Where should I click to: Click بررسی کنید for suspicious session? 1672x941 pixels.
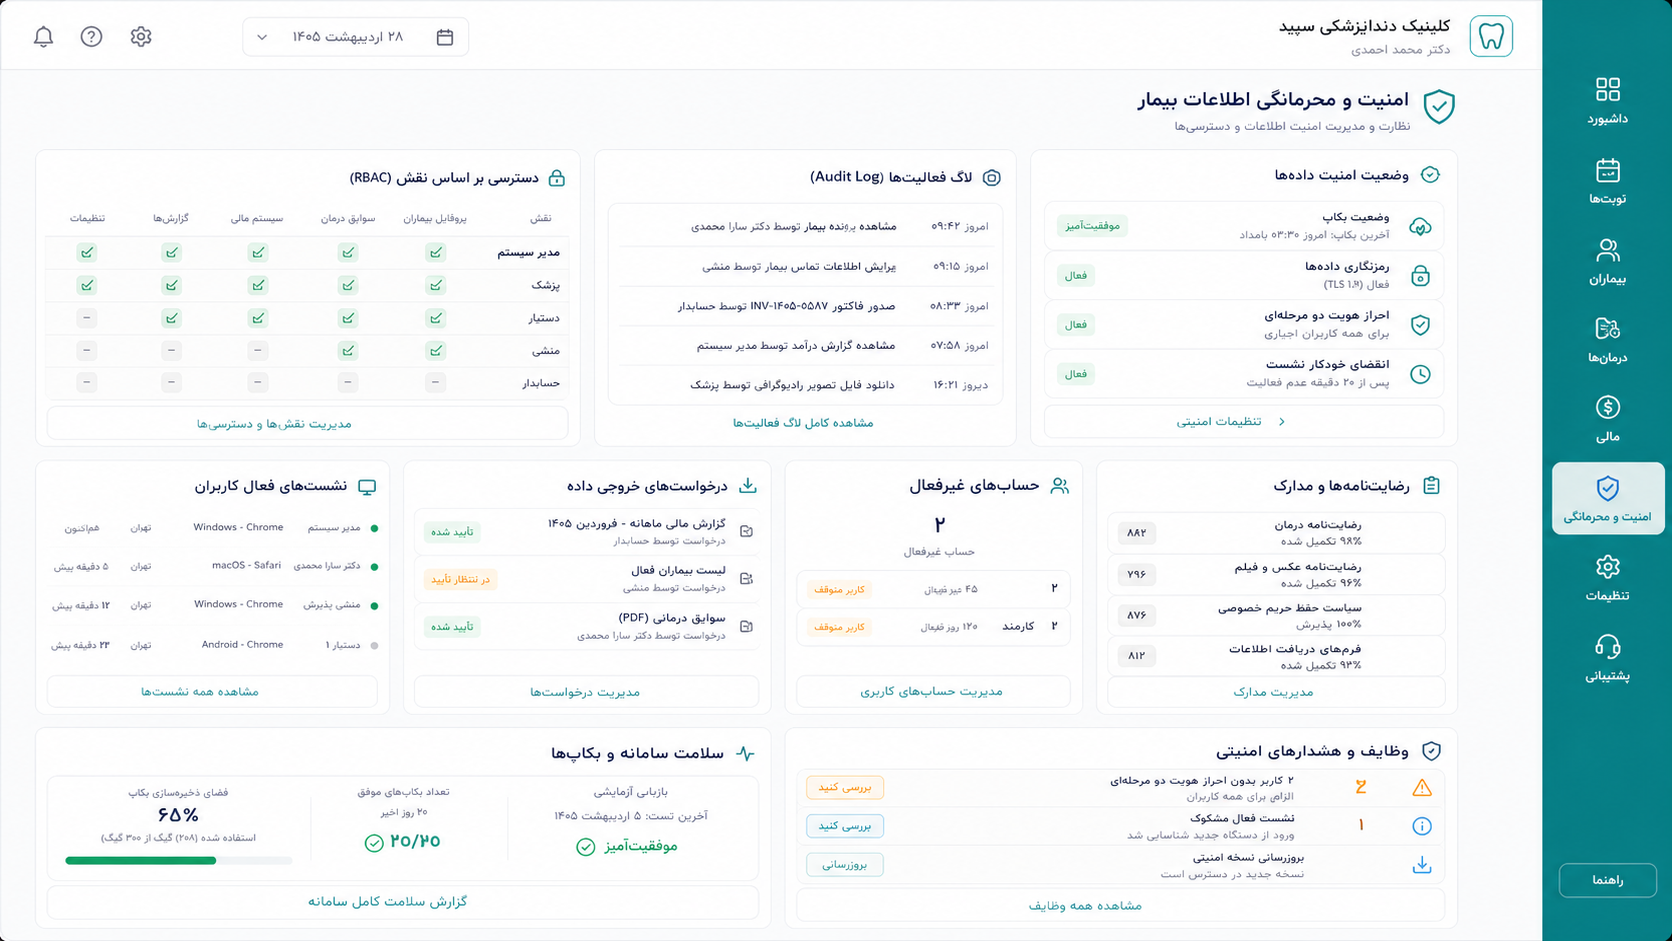tap(845, 826)
